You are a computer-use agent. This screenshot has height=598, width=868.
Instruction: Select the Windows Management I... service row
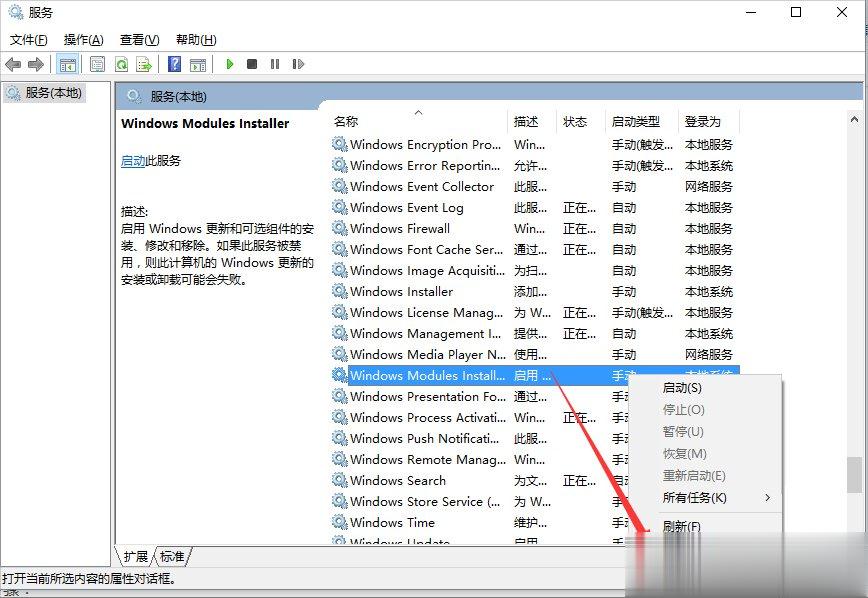point(535,333)
